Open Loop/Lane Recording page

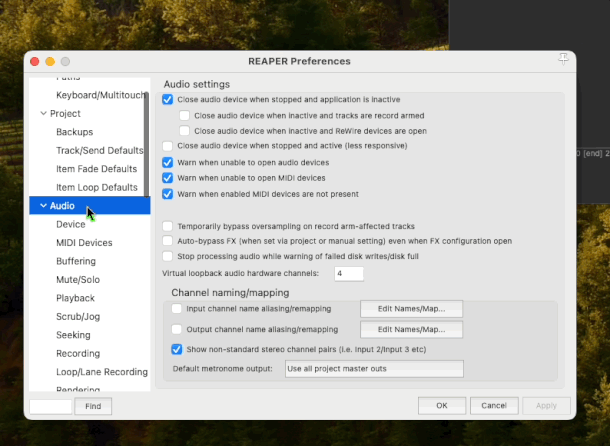pos(102,372)
